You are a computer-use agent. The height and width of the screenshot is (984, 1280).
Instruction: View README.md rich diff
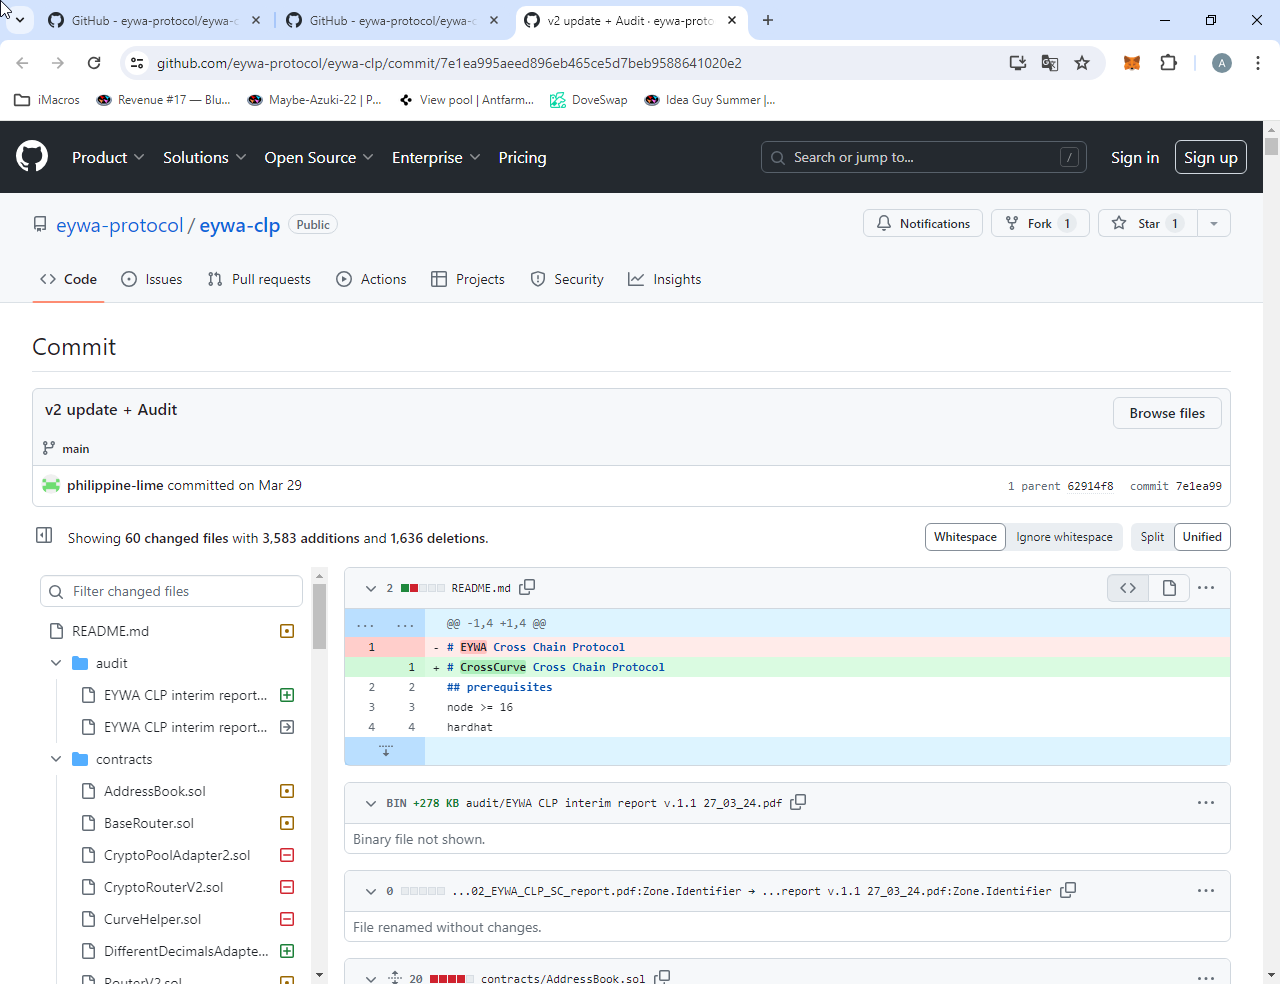point(1169,588)
